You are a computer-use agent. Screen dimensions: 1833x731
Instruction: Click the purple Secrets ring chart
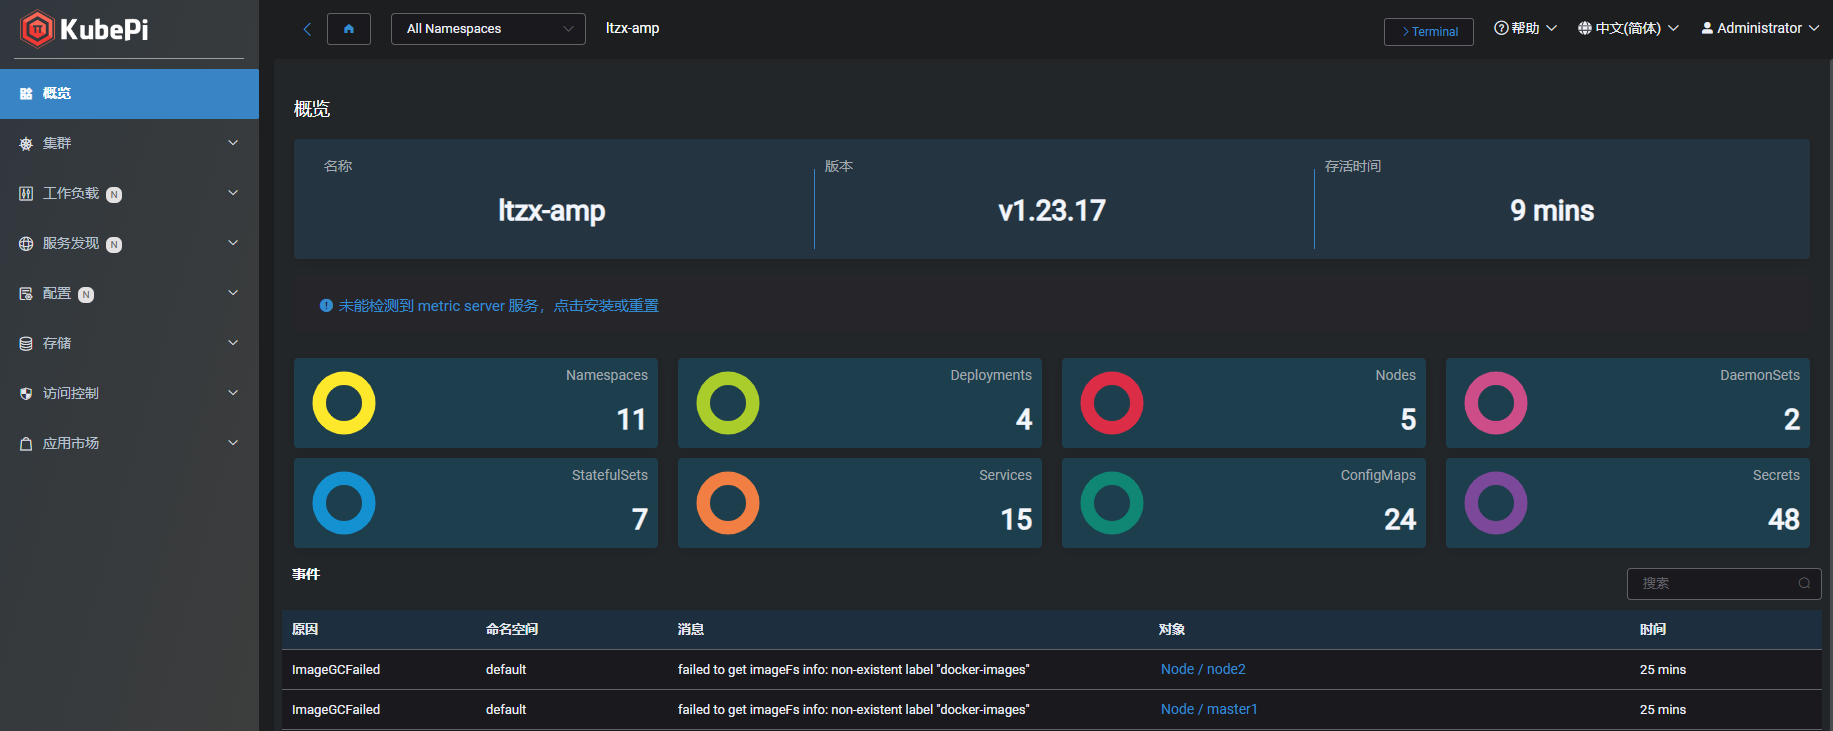coord(1496,503)
